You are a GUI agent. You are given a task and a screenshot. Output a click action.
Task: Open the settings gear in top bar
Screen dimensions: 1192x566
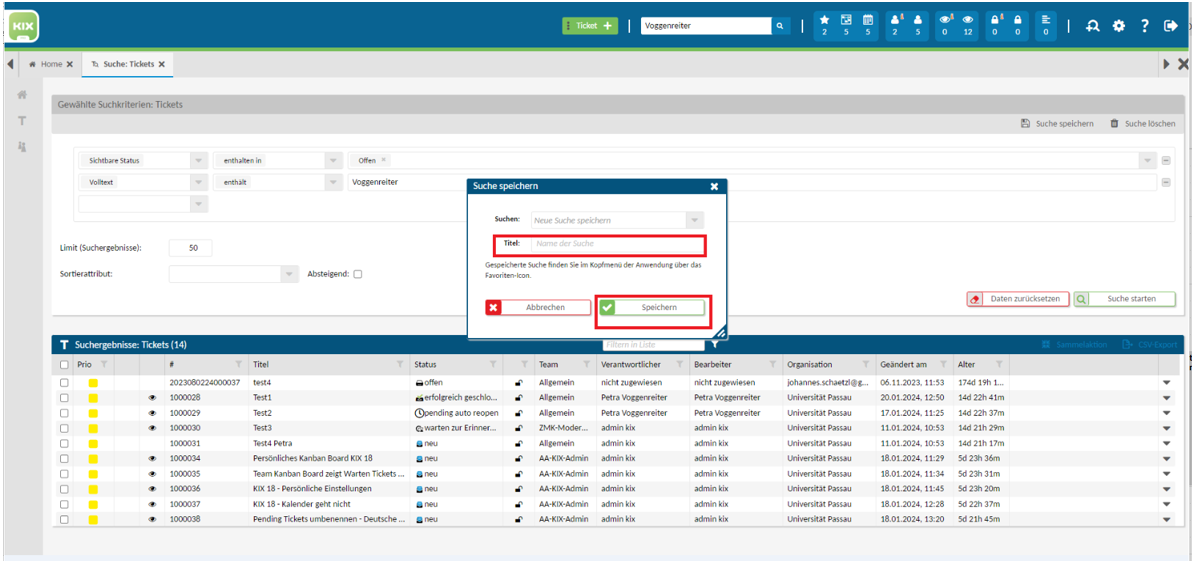click(x=1118, y=26)
